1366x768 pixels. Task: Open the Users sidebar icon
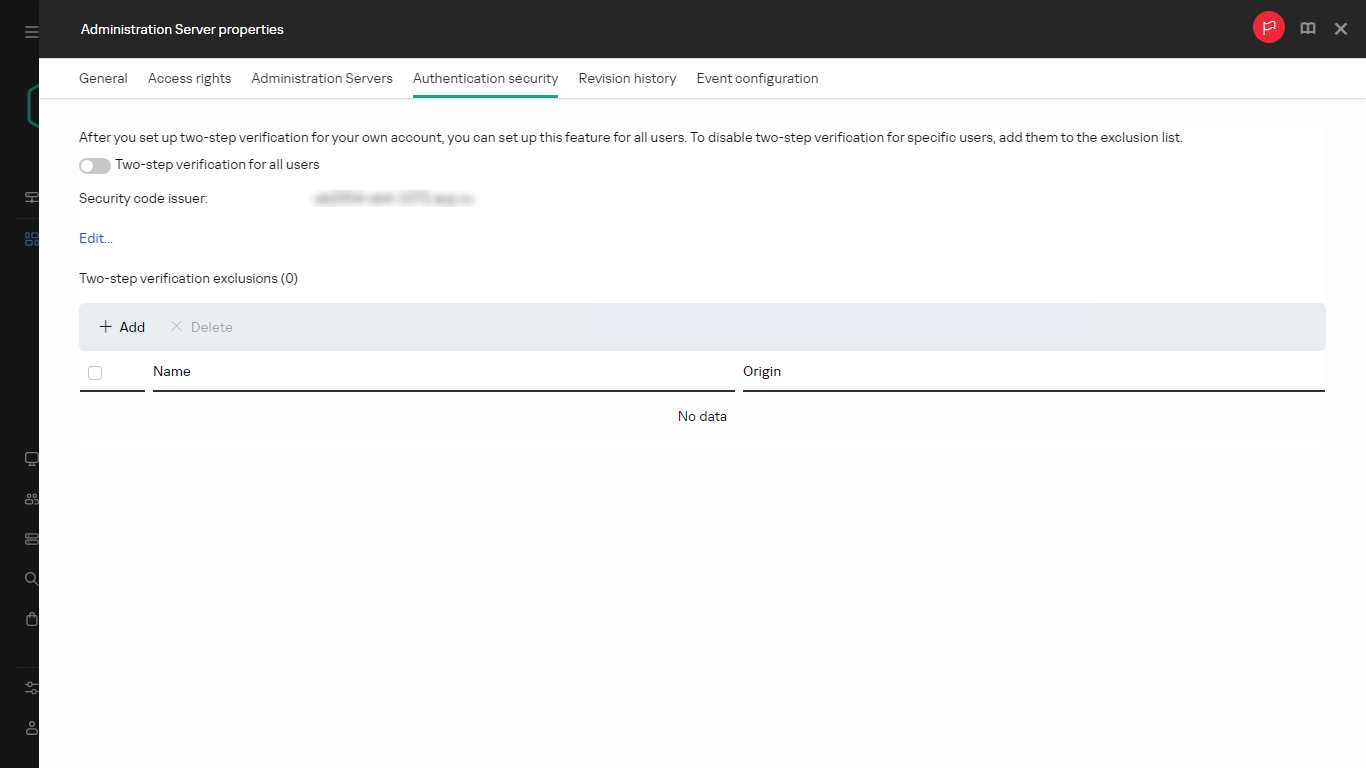[30, 498]
